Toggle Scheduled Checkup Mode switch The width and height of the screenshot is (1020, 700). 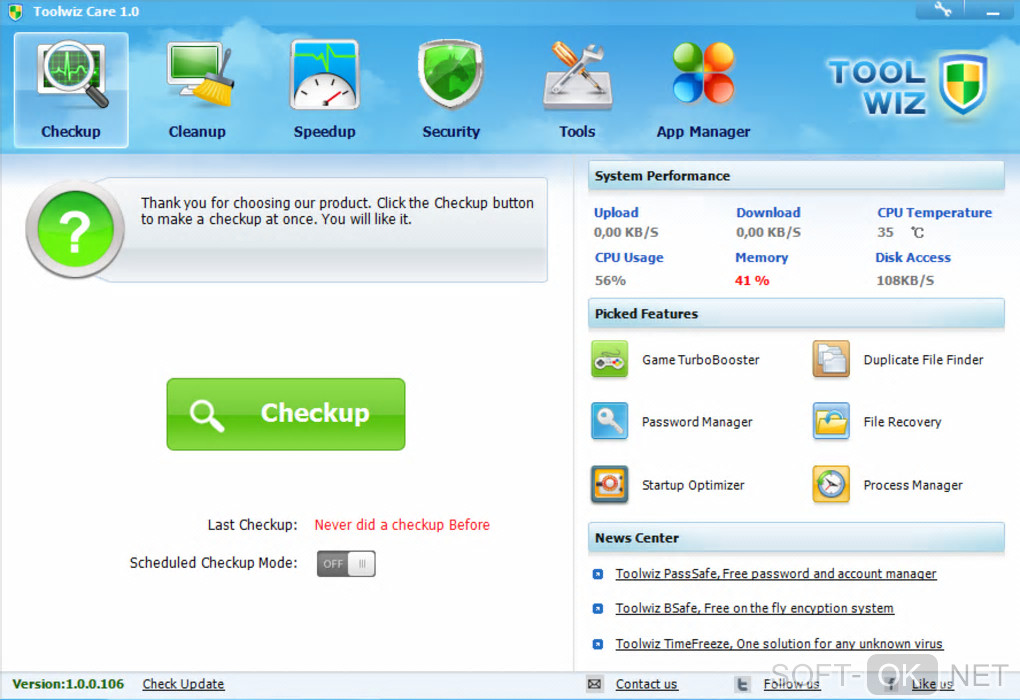click(346, 563)
